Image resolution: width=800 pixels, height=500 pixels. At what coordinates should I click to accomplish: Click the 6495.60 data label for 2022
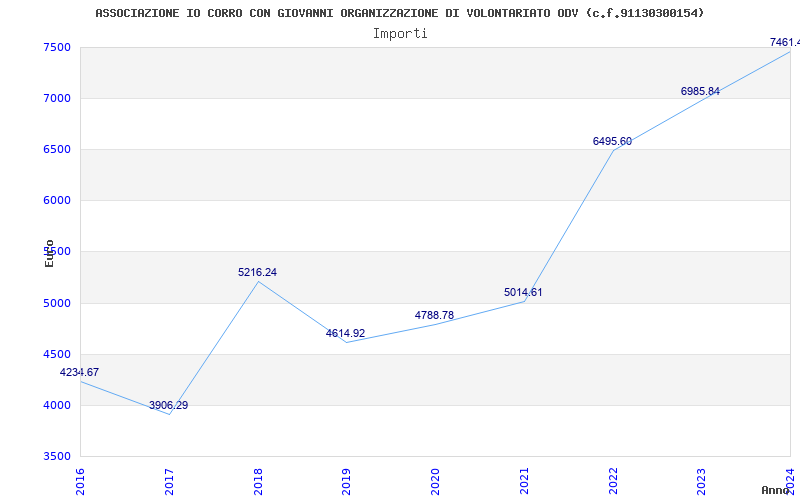(x=612, y=141)
